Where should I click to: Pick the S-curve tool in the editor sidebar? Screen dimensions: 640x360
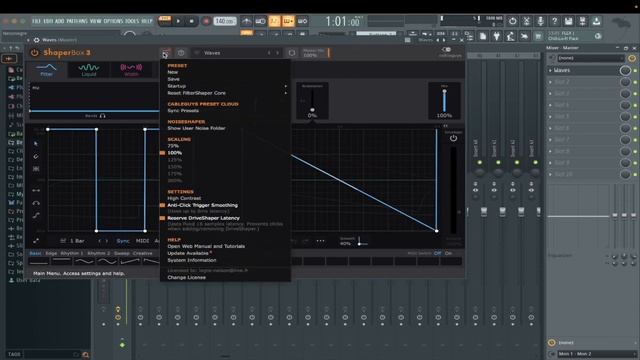coord(36,215)
